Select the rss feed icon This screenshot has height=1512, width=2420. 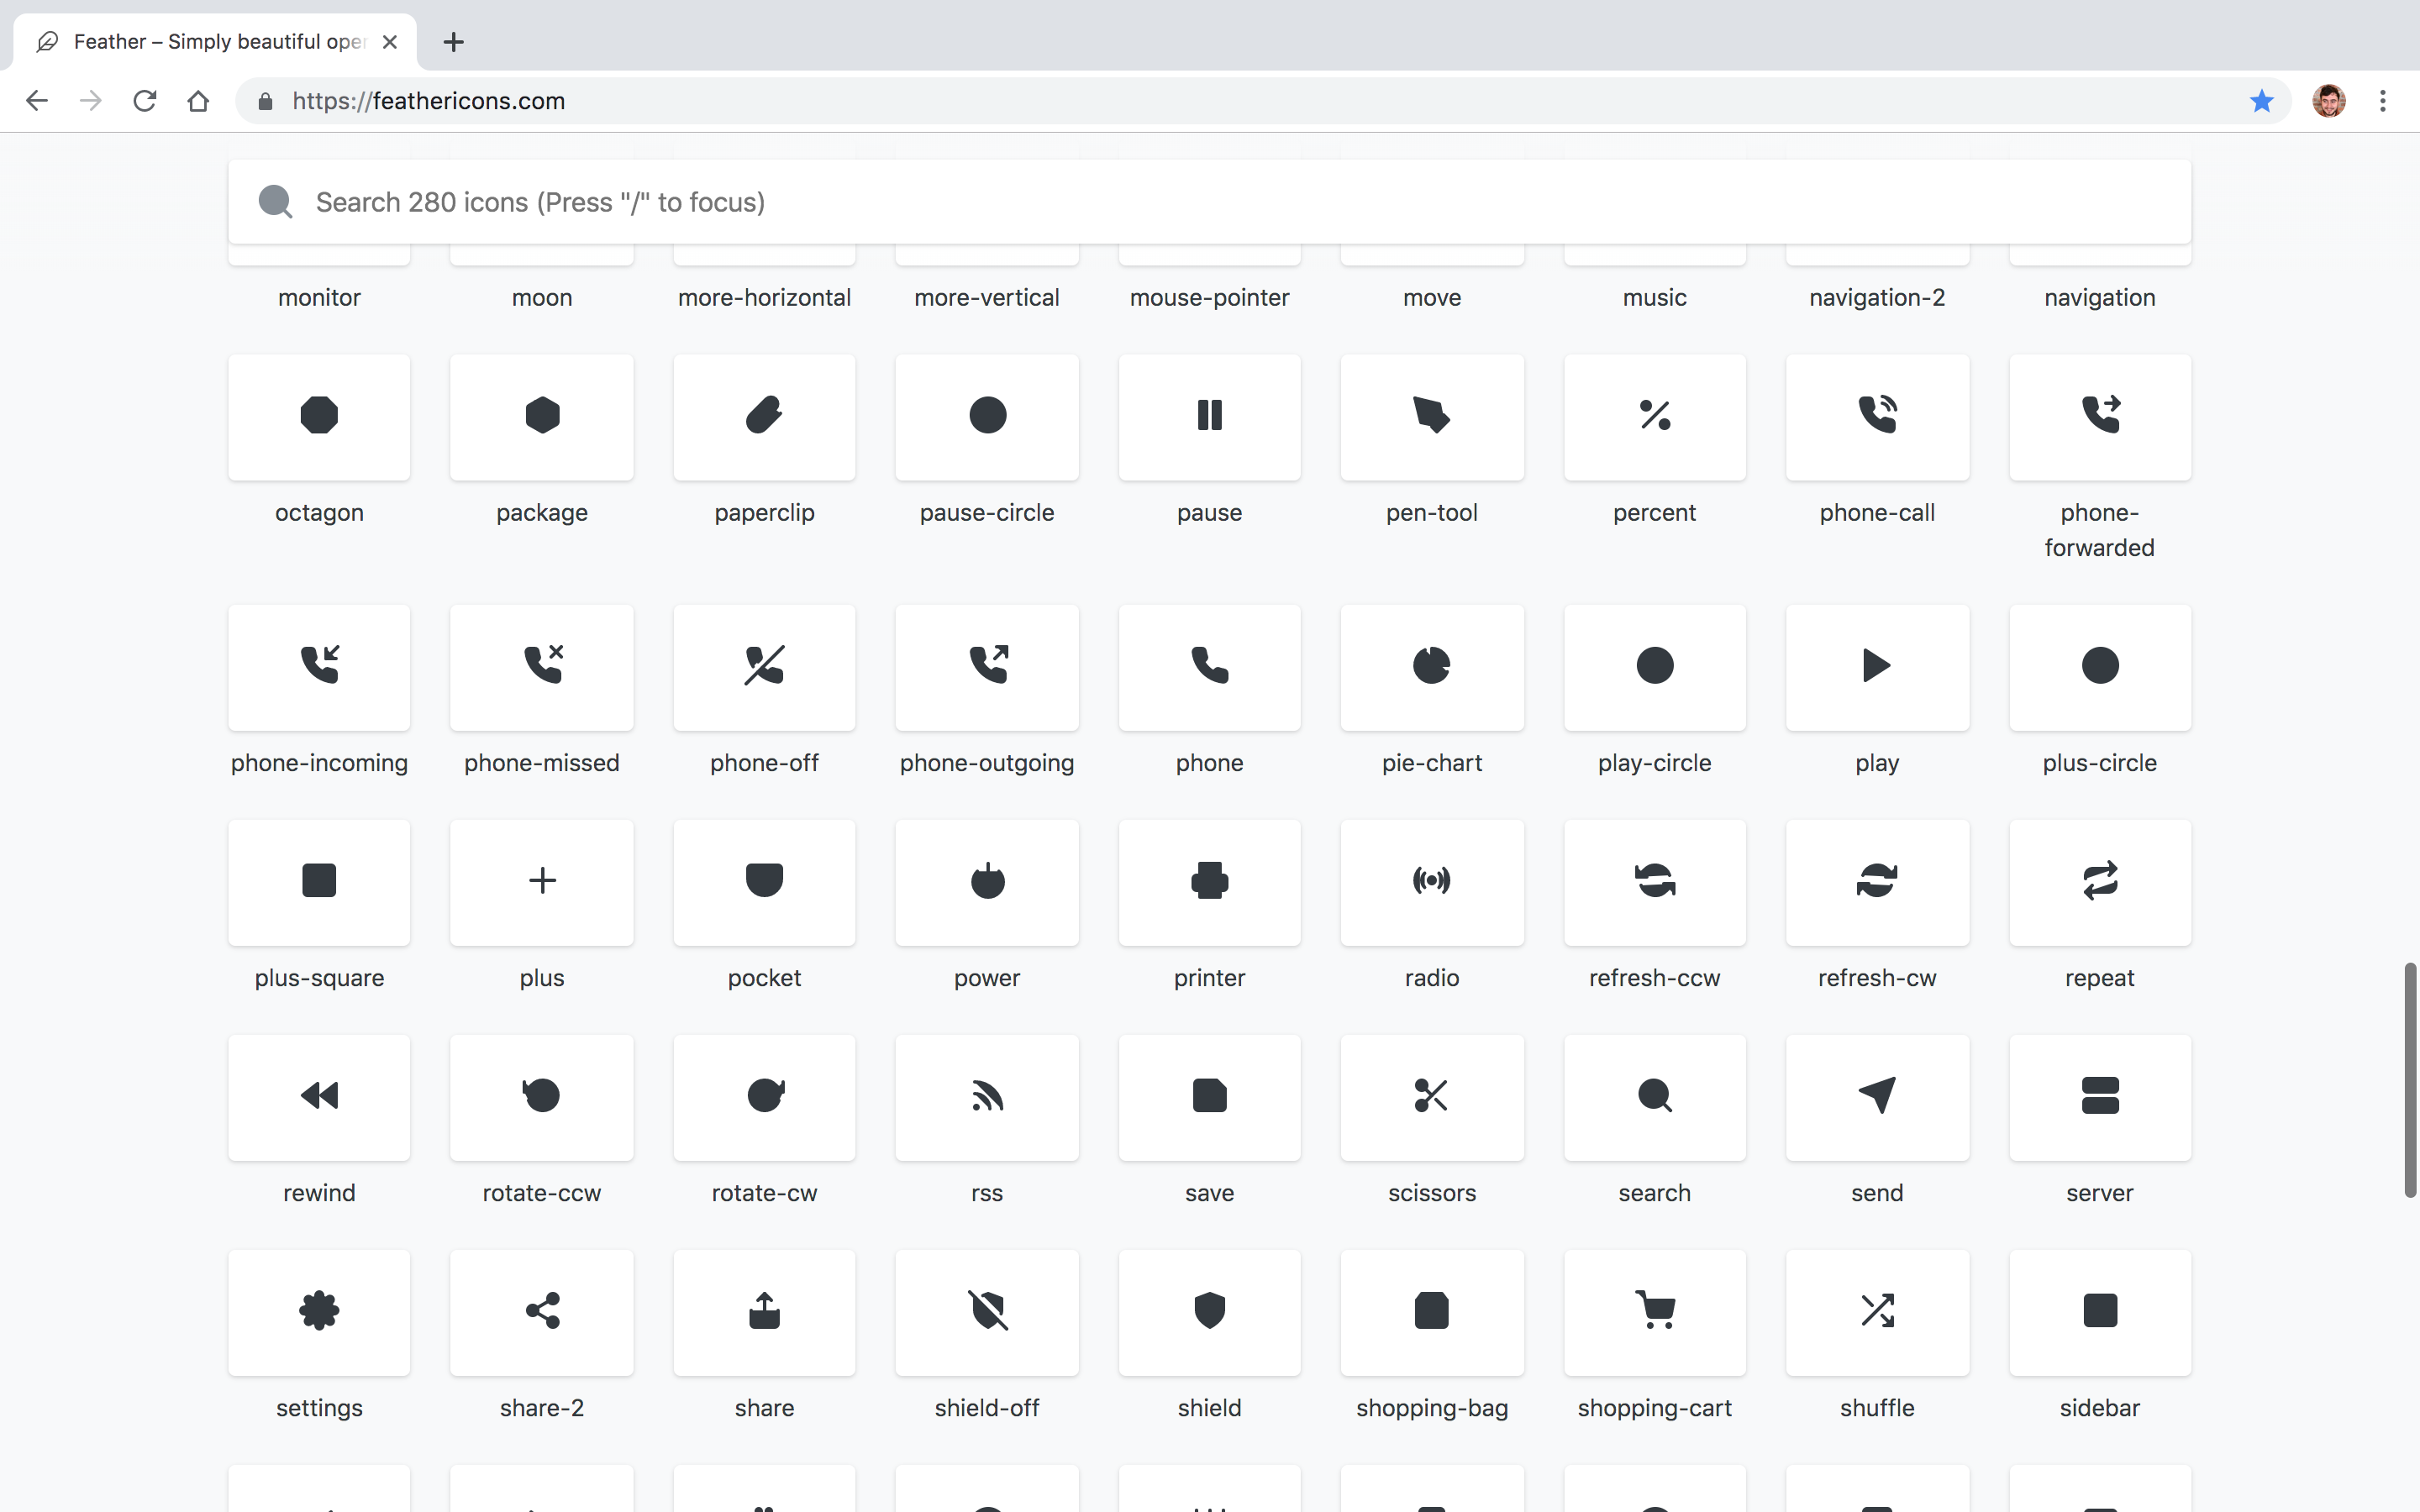click(986, 1097)
